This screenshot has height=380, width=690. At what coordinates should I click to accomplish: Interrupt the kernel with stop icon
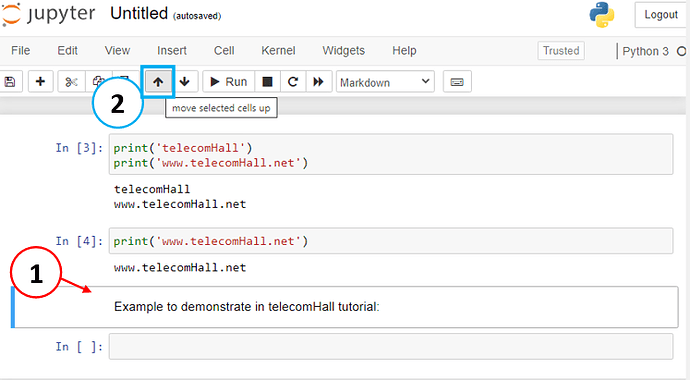coord(267,82)
